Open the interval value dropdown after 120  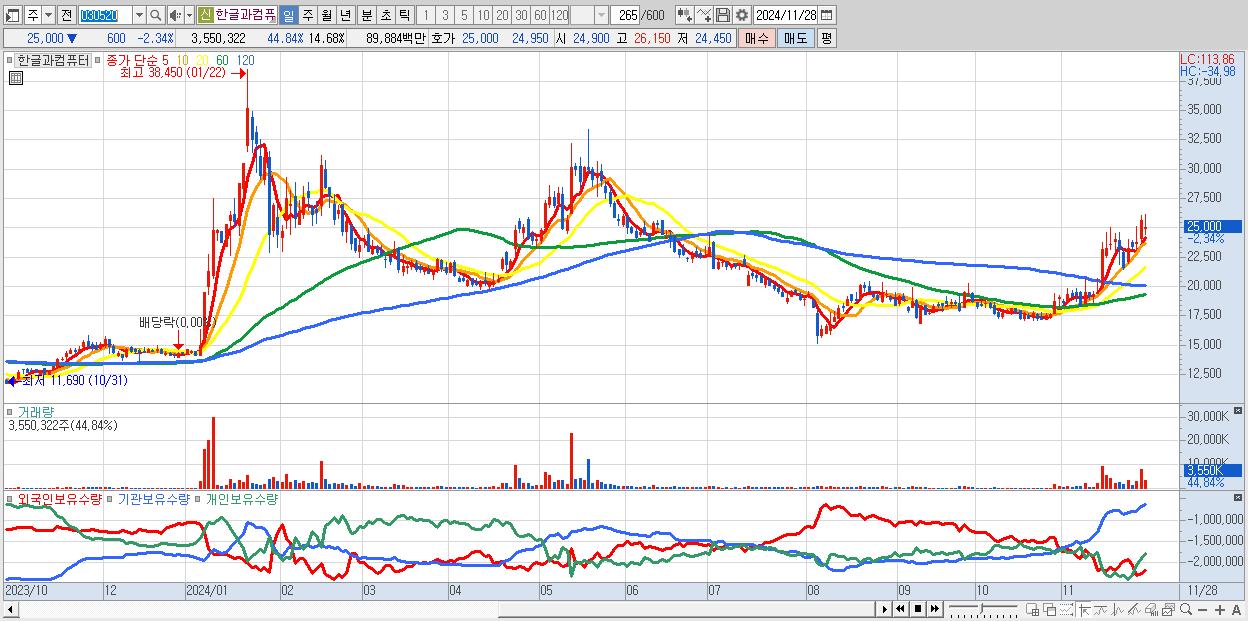pos(601,15)
